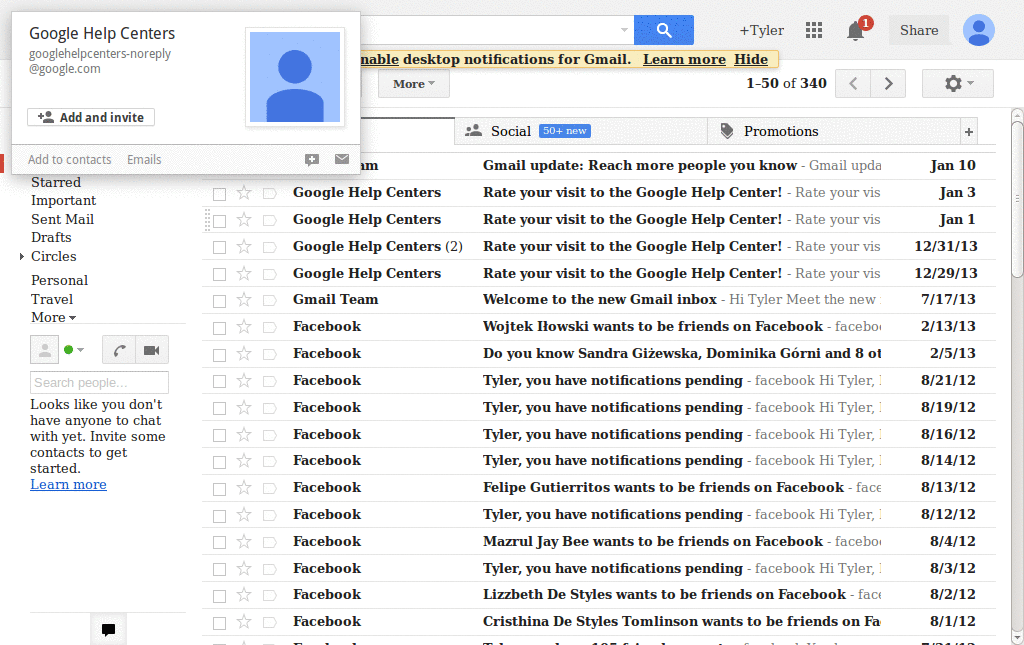The height and width of the screenshot is (645, 1024).
Task: Check the box for the 12/31/13 email
Action: [219, 247]
